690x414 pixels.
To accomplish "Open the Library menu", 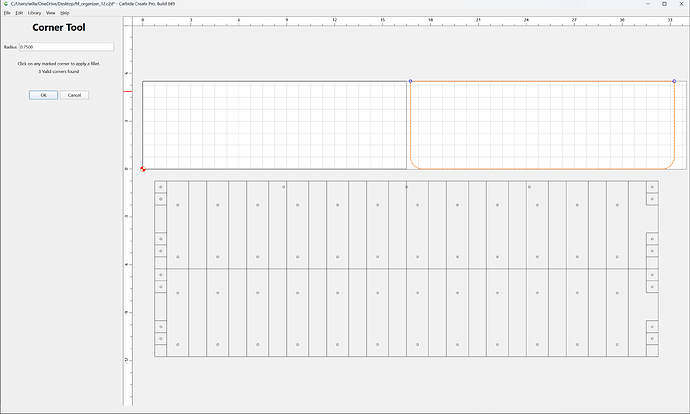I will pyautogui.click(x=34, y=13).
